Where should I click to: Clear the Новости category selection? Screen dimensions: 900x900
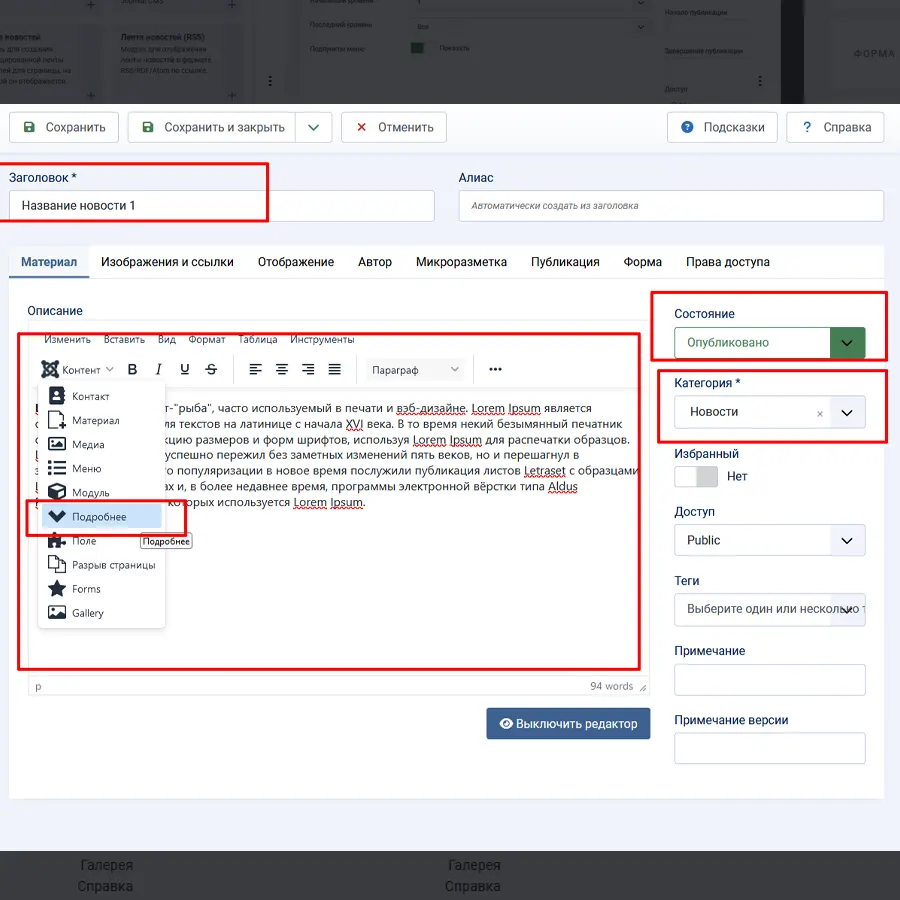point(820,413)
